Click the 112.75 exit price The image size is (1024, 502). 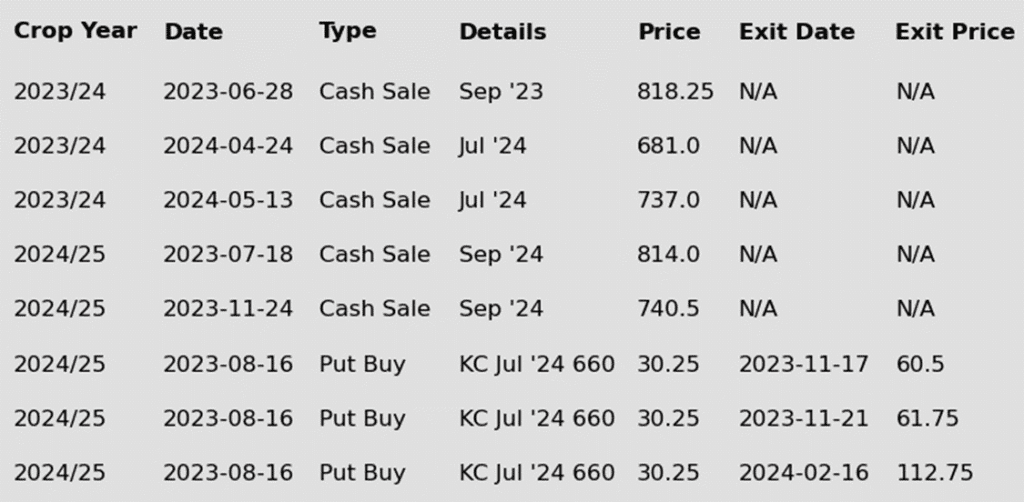point(935,472)
